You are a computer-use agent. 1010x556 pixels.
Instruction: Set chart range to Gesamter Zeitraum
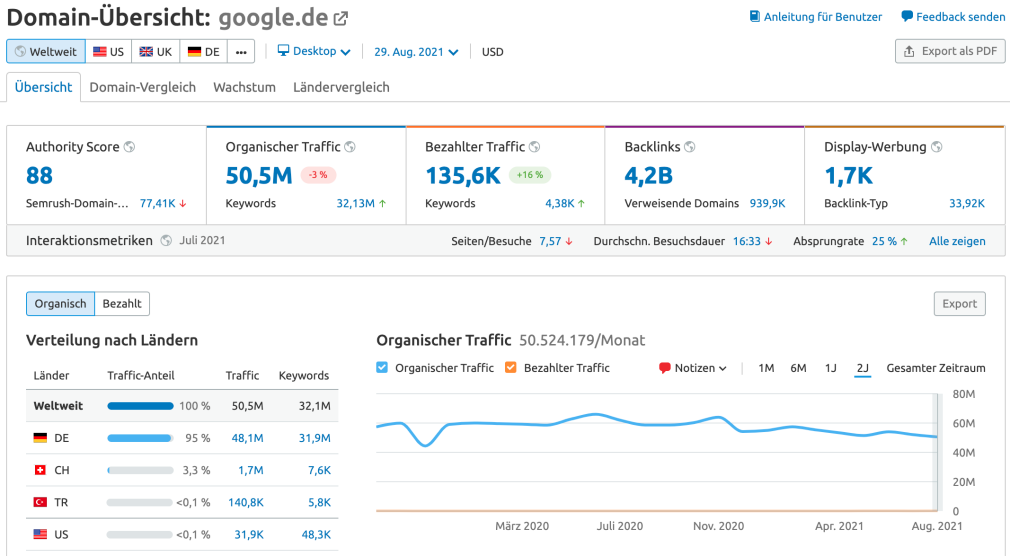click(x=935, y=368)
